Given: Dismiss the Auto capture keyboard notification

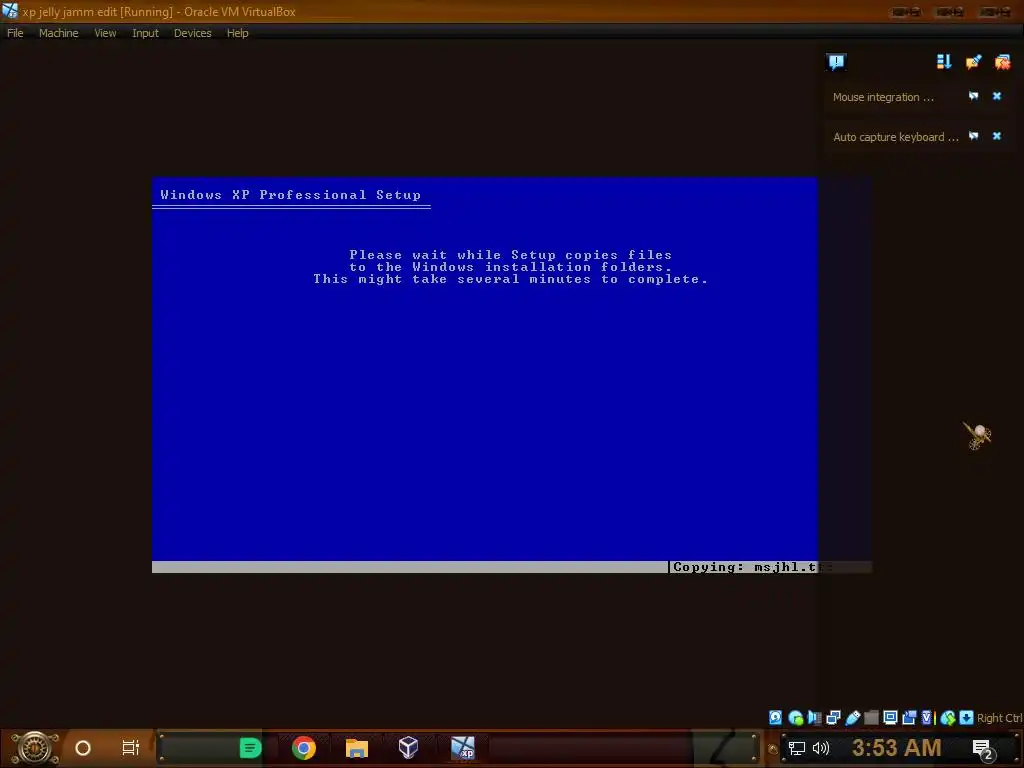Looking at the screenshot, I should (997, 136).
